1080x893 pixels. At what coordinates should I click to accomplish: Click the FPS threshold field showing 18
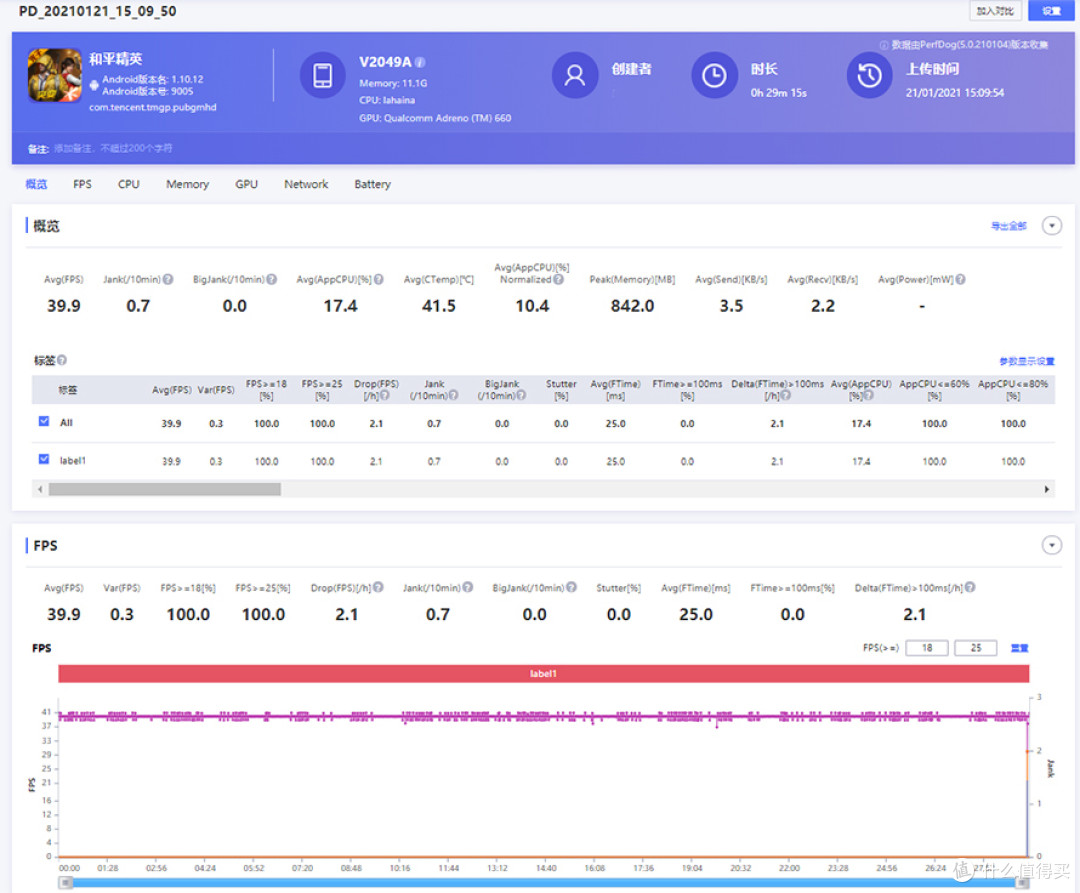pyautogui.click(x=927, y=648)
